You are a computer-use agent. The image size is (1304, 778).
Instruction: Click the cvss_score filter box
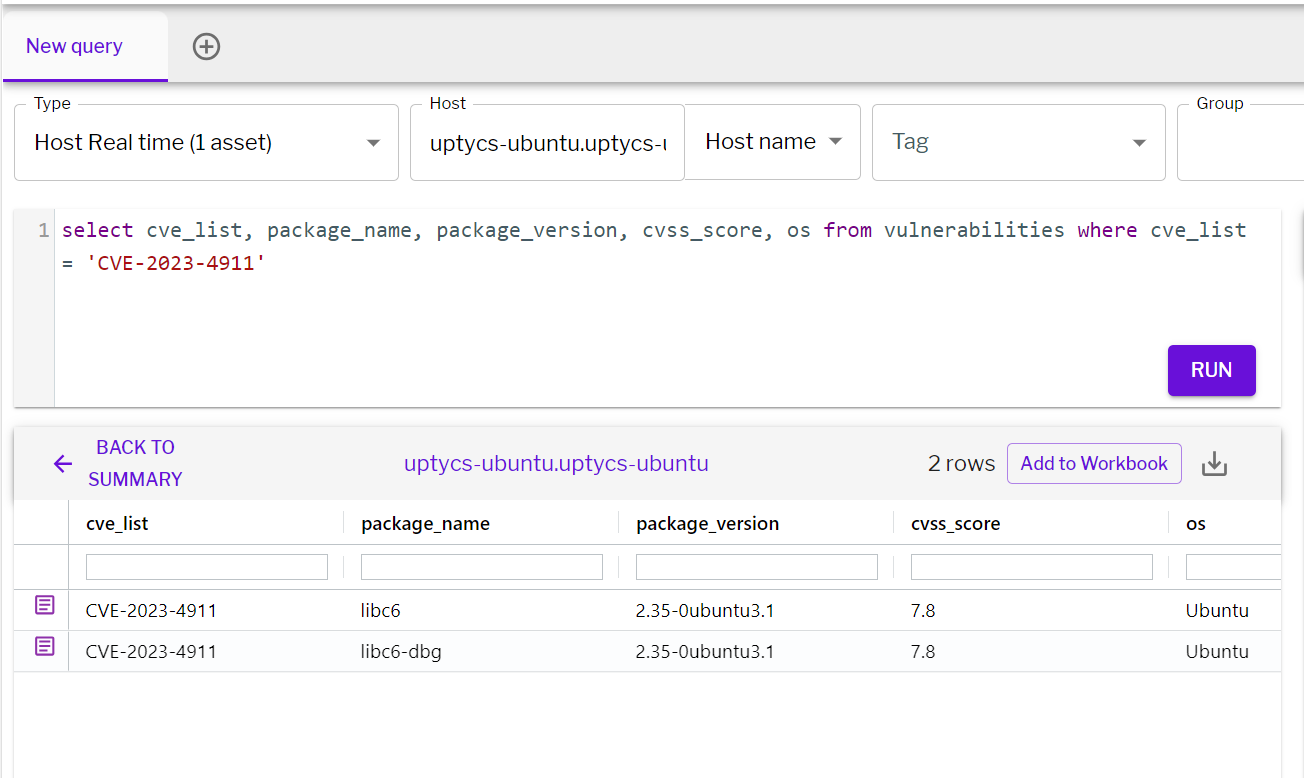tap(1031, 566)
